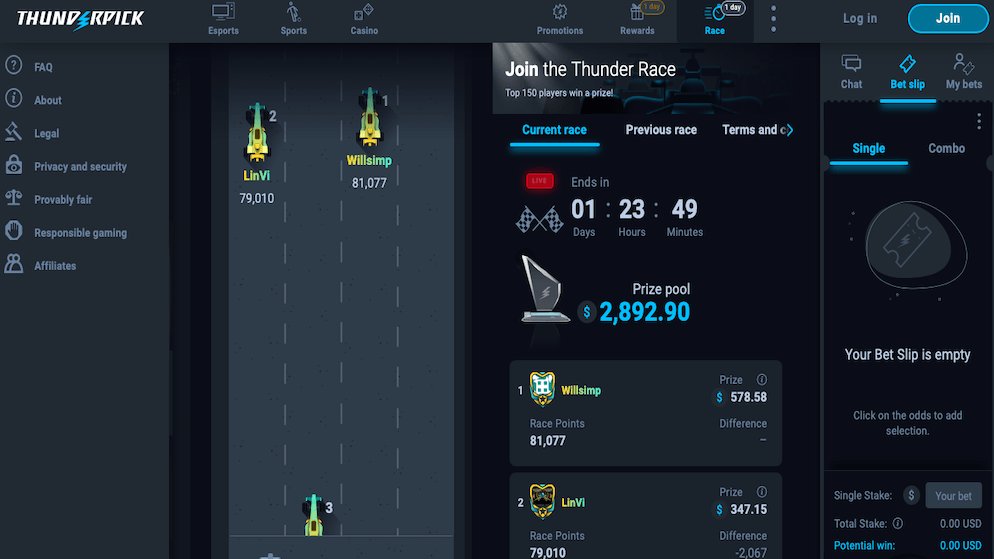The image size is (994, 559).
Task: Select the Bet slip panel
Action: pos(907,72)
